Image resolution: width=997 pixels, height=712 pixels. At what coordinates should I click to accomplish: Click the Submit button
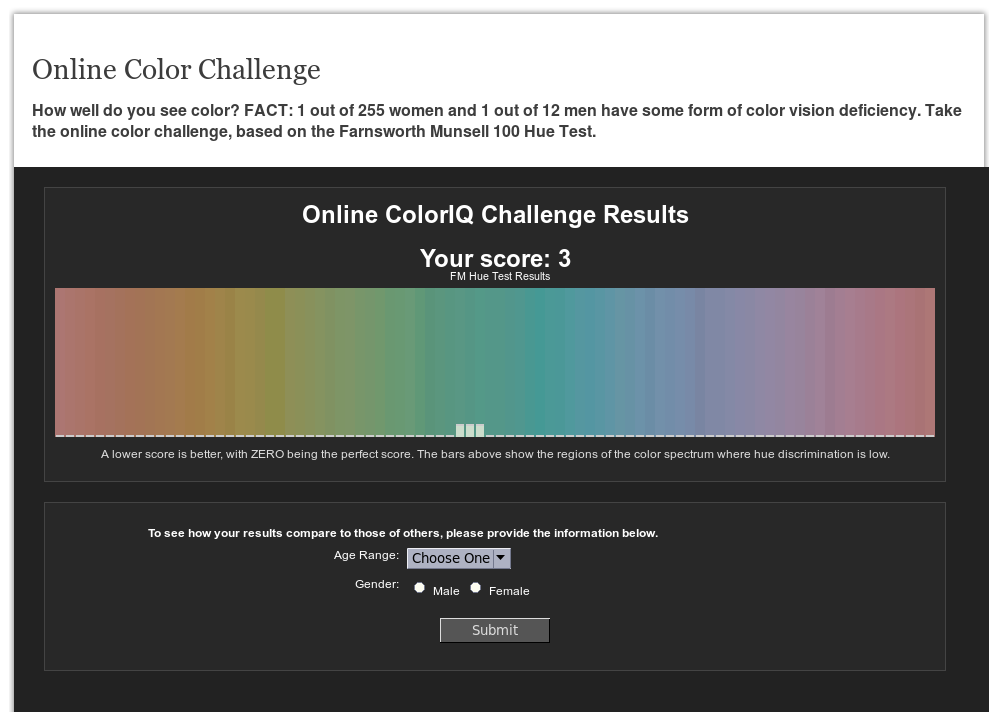pos(495,630)
